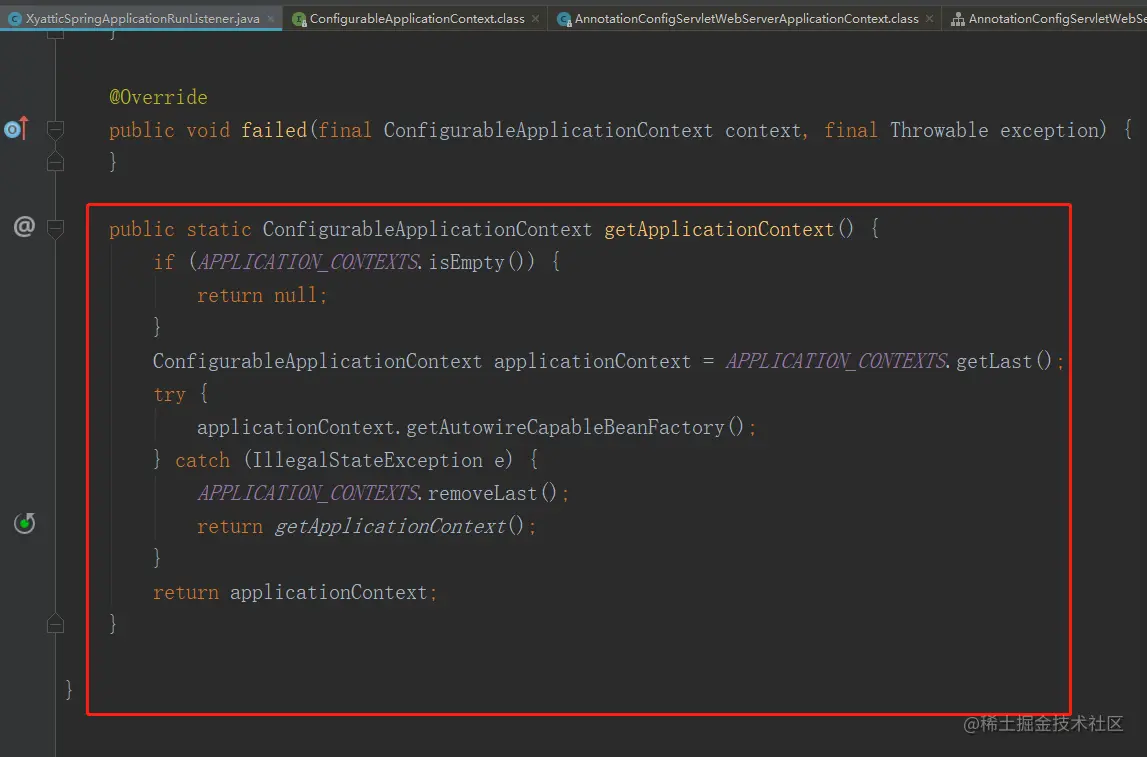Click the diagram icon on the last tab
Screen dimensions: 1147x757
coord(957,19)
